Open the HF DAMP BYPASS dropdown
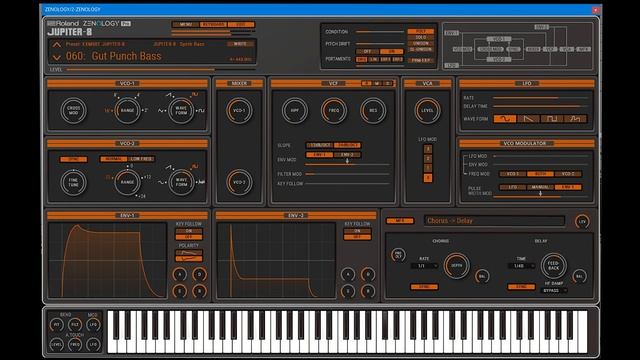This screenshot has height=360, width=640. pyautogui.click(x=553, y=291)
